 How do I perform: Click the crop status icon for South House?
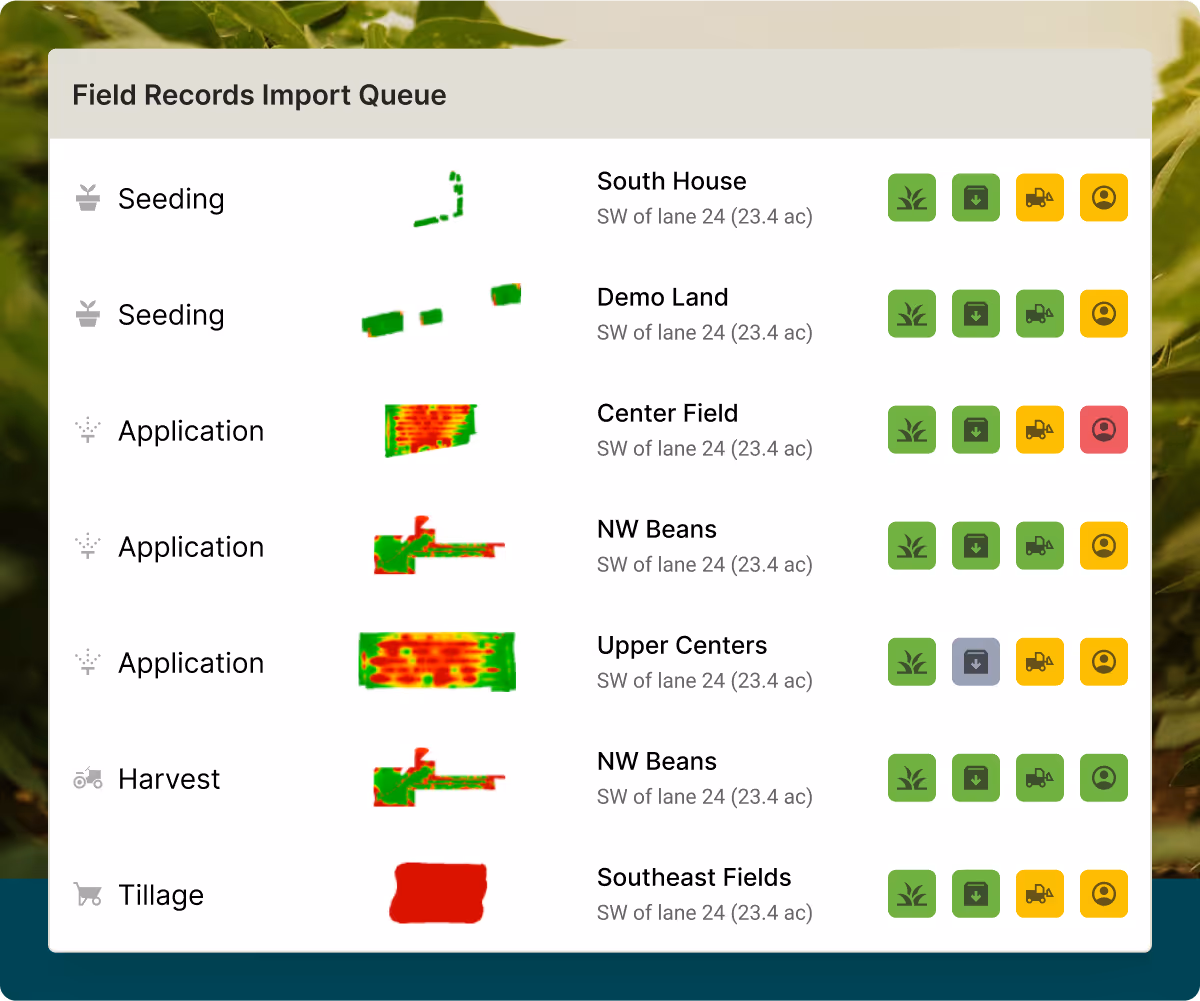(912, 198)
